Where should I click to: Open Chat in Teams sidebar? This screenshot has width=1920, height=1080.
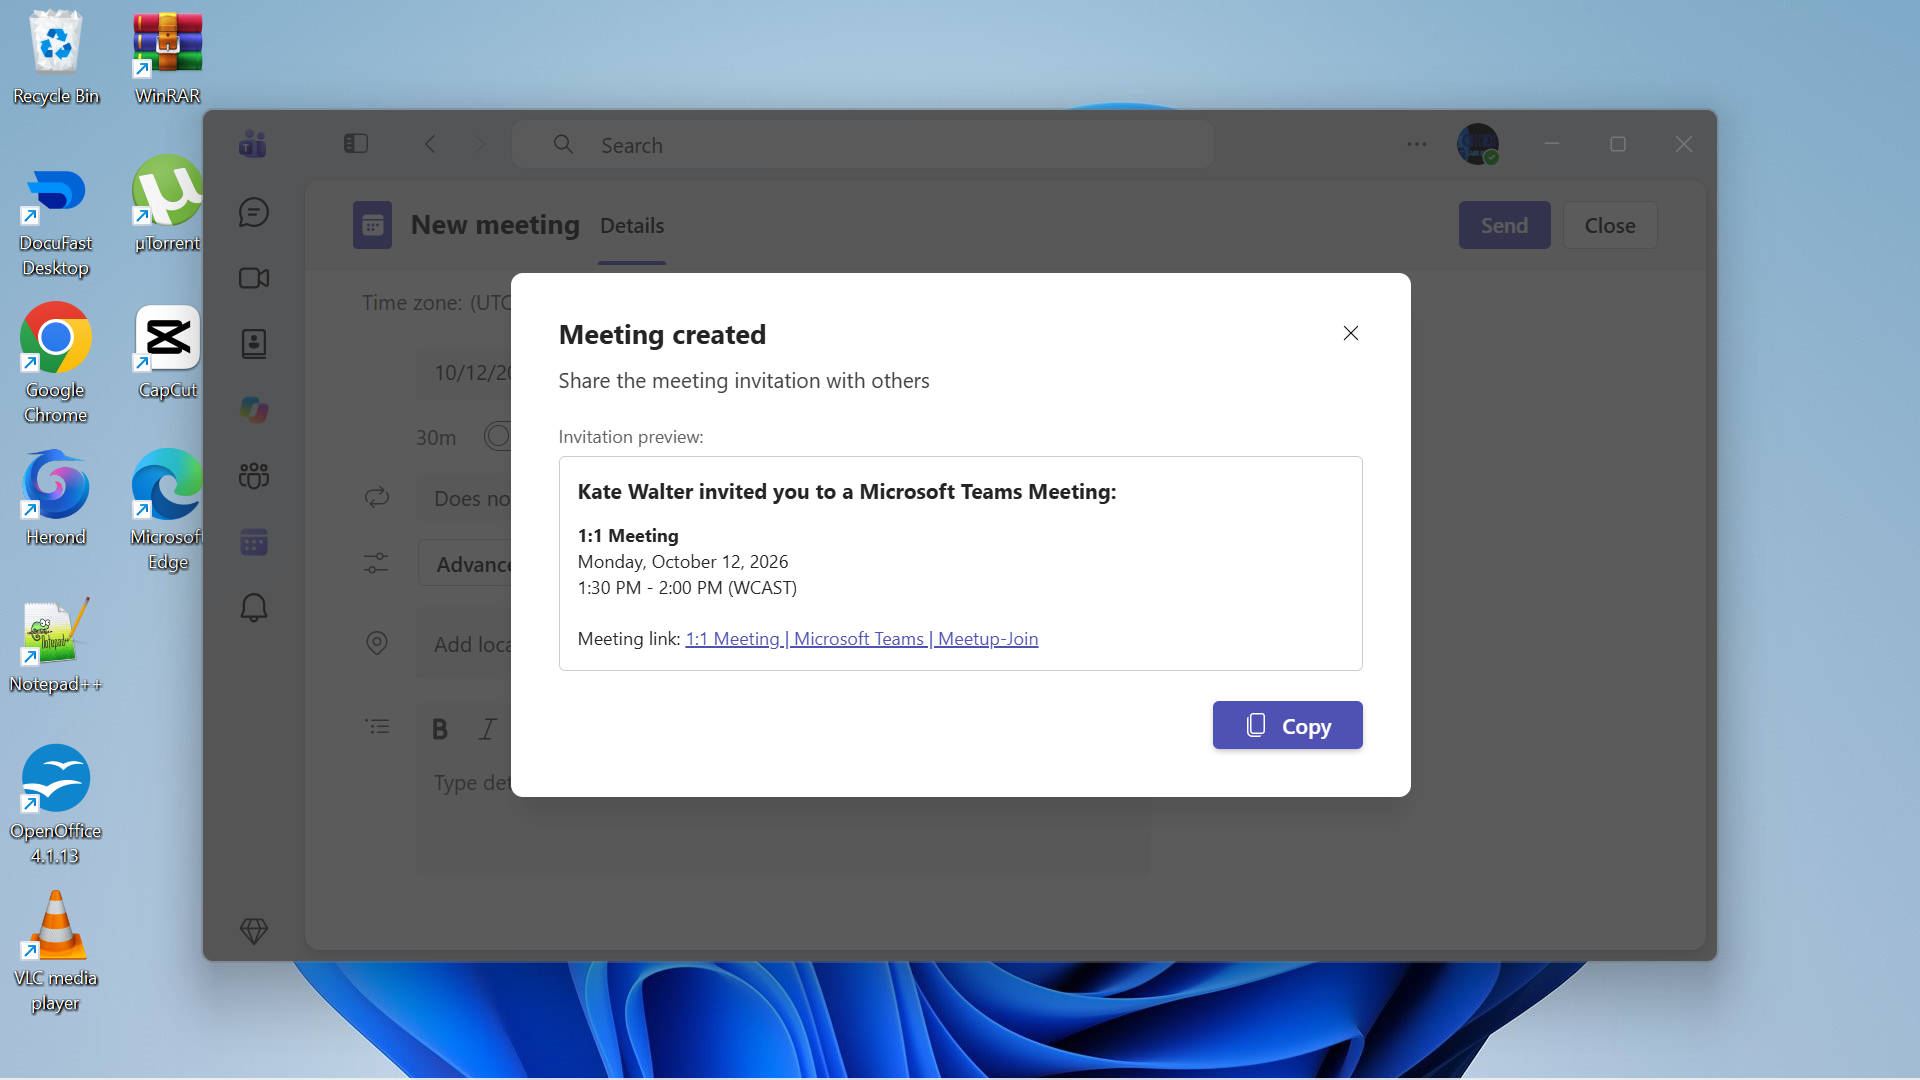pyautogui.click(x=254, y=212)
